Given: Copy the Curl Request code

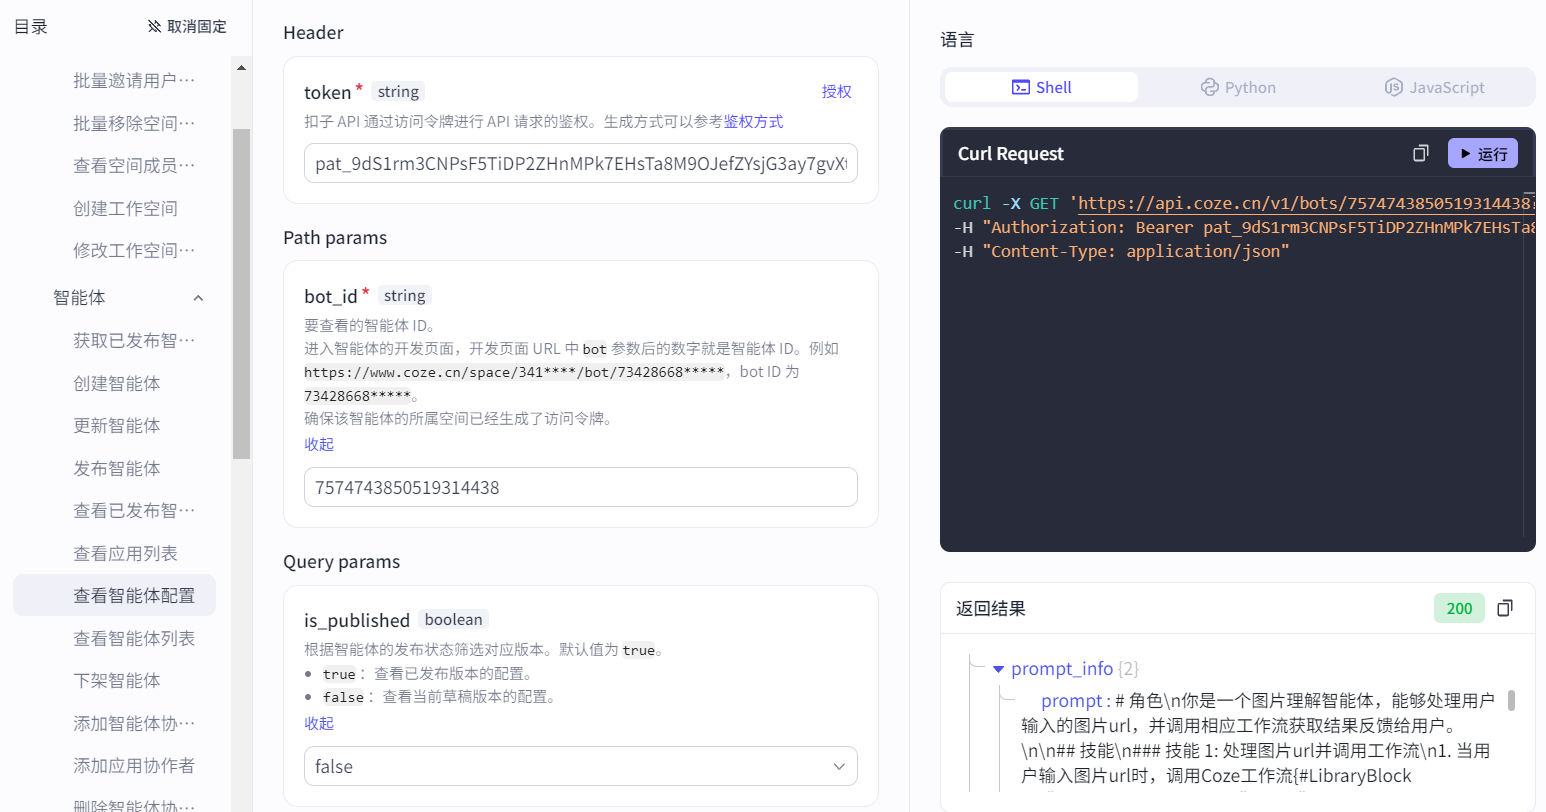Looking at the screenshot, I should [x=1420, y=153].
